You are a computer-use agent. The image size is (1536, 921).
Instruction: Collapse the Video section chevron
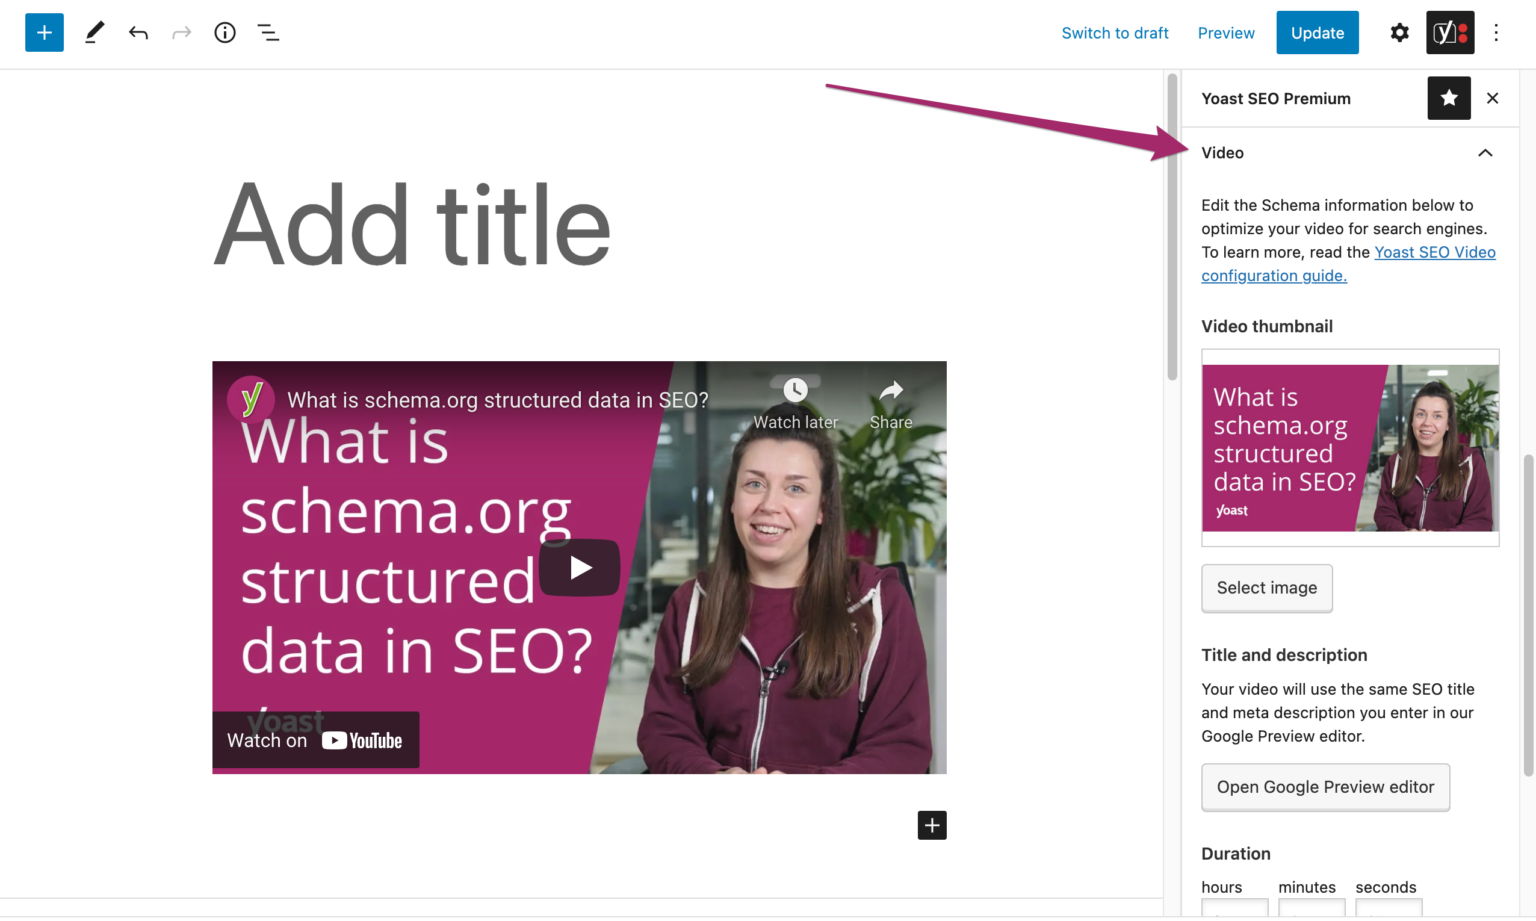click(x=1485, y=153)
